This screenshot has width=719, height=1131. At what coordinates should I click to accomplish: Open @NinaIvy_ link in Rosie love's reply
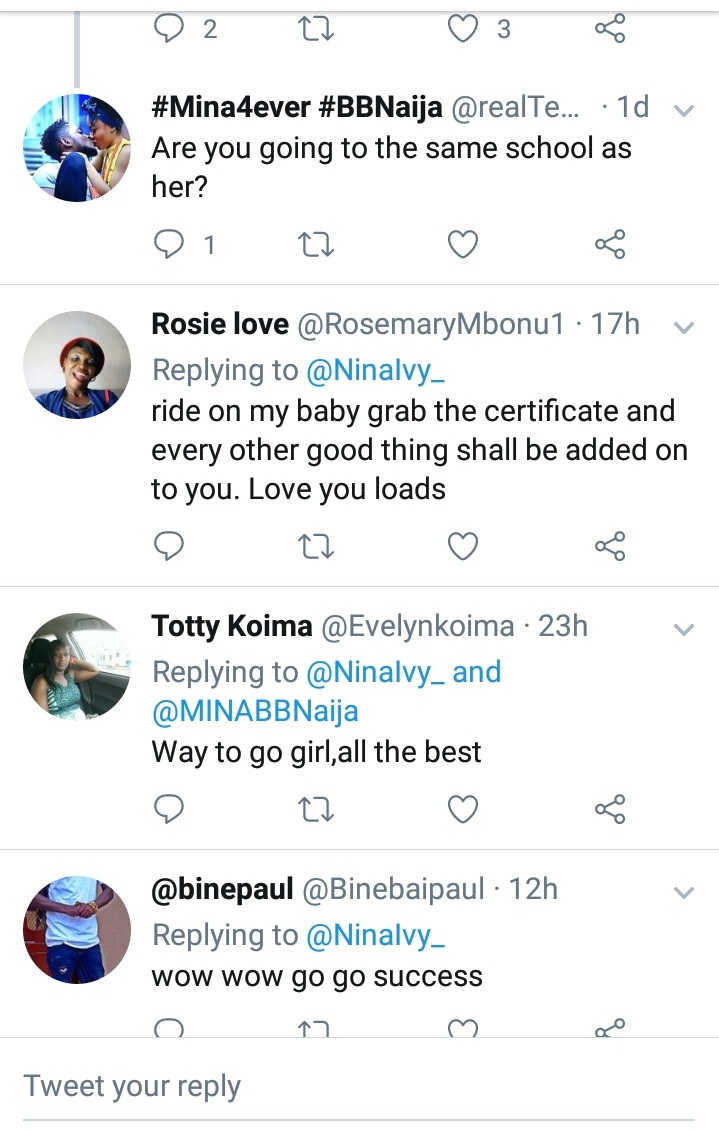coord(376,370)
